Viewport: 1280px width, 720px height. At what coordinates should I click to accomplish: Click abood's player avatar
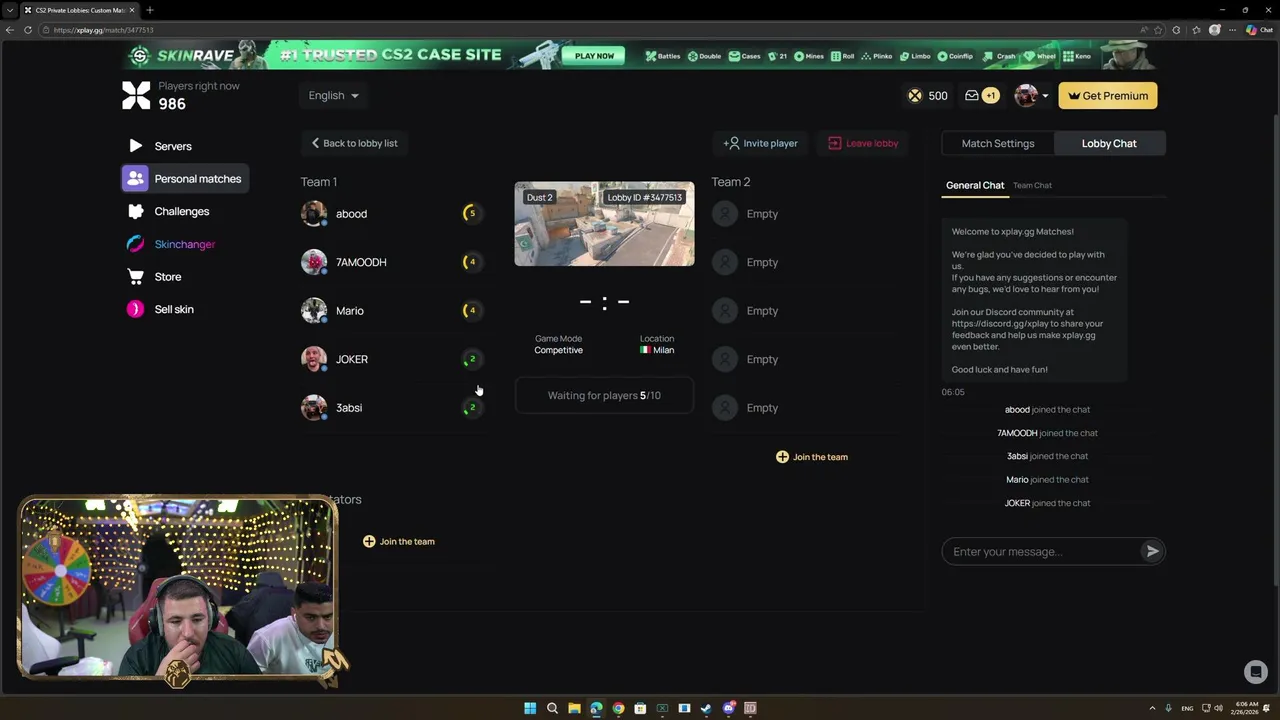(x=314, y=213)
